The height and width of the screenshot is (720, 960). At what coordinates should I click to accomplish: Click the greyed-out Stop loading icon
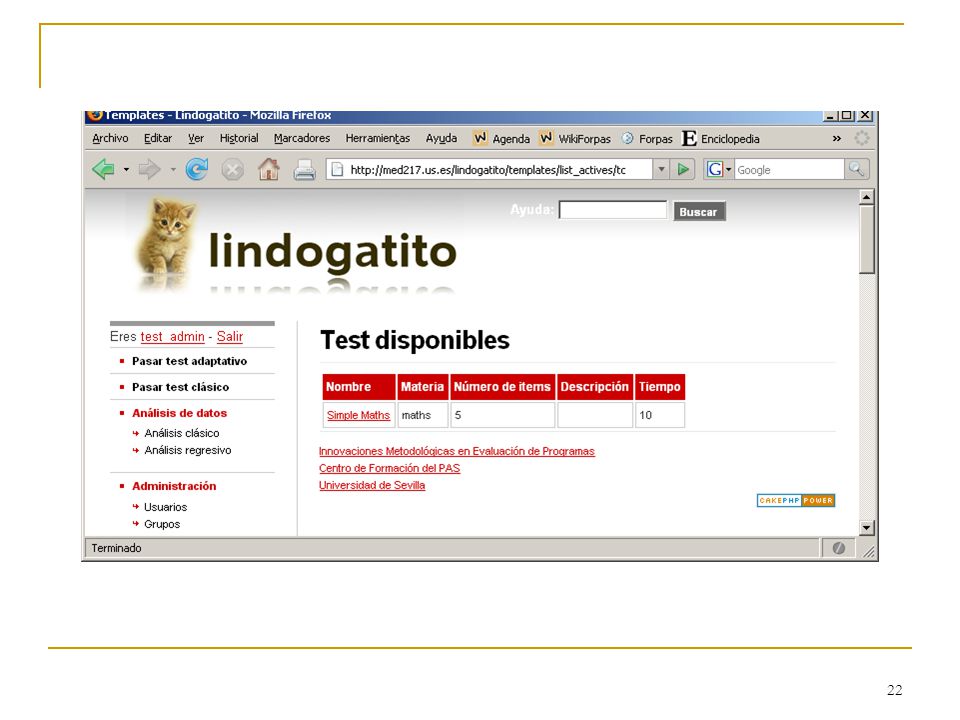pyautogui.click(x=233, y=170)
